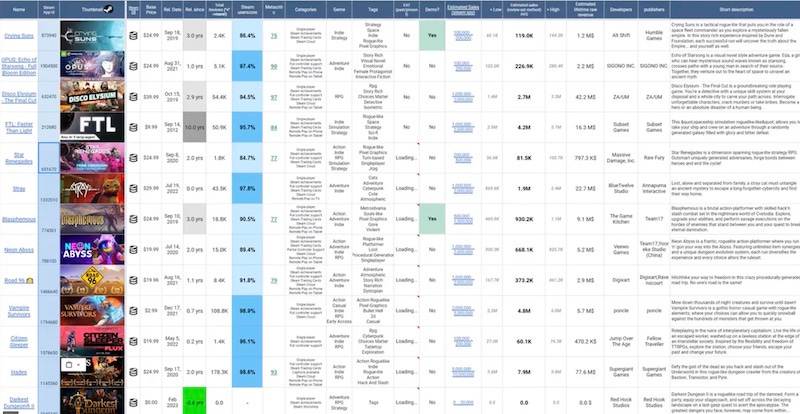The height and width of the screenshot is (414, 800).
Task: Click the Estimated Sales (steam spy) header link
Action: 463,9
